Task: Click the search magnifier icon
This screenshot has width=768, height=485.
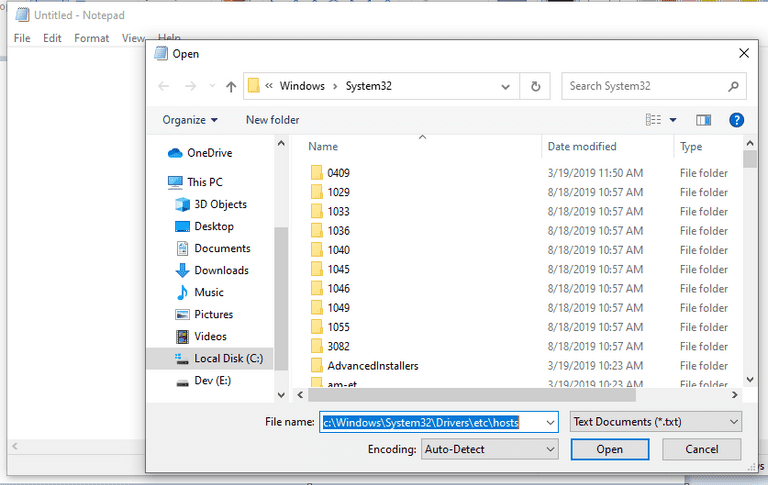Action: [733, 86]
